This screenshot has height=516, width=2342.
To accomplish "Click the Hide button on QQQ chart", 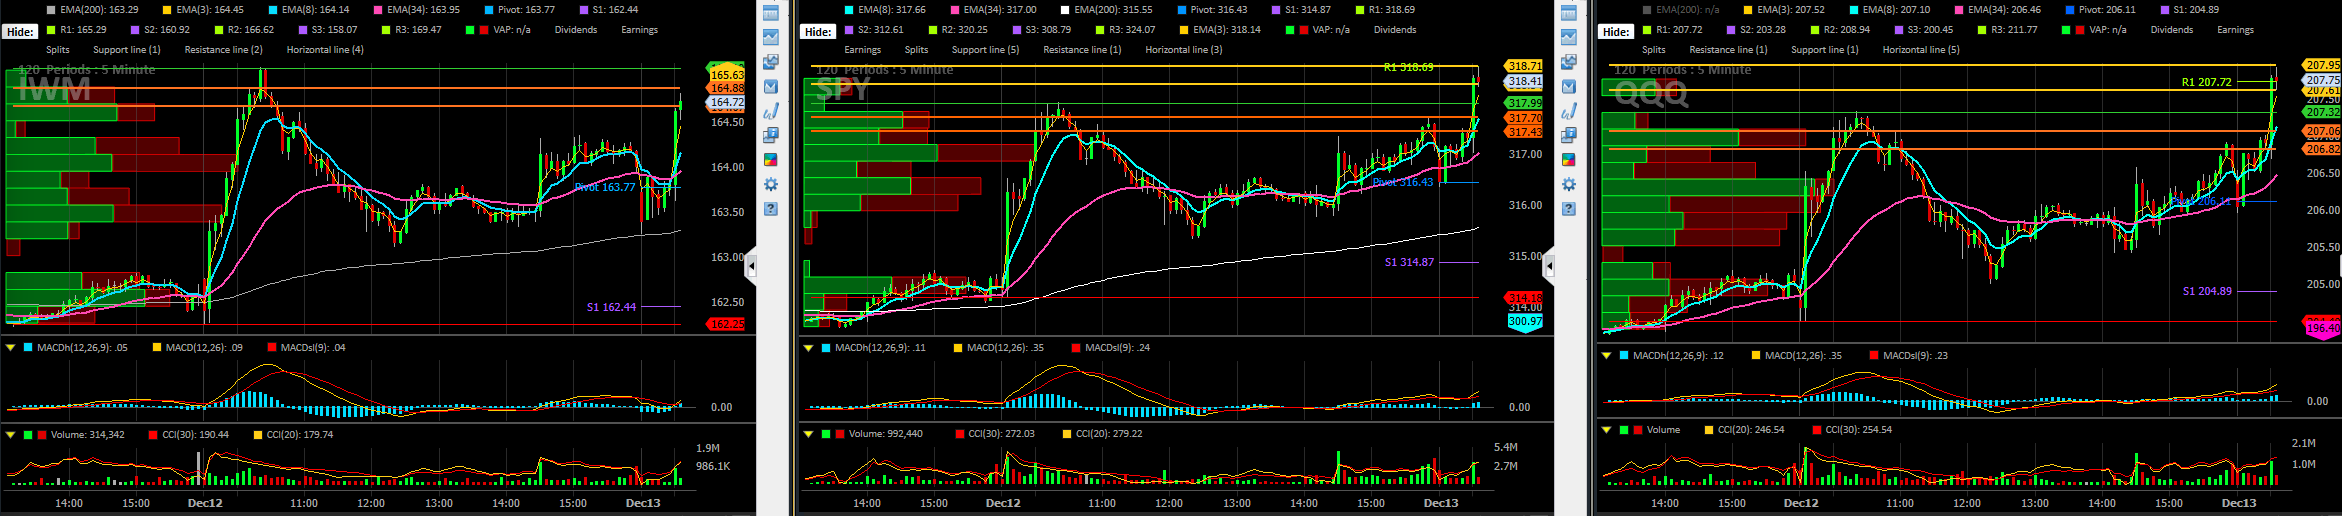I will point(1616,31).
